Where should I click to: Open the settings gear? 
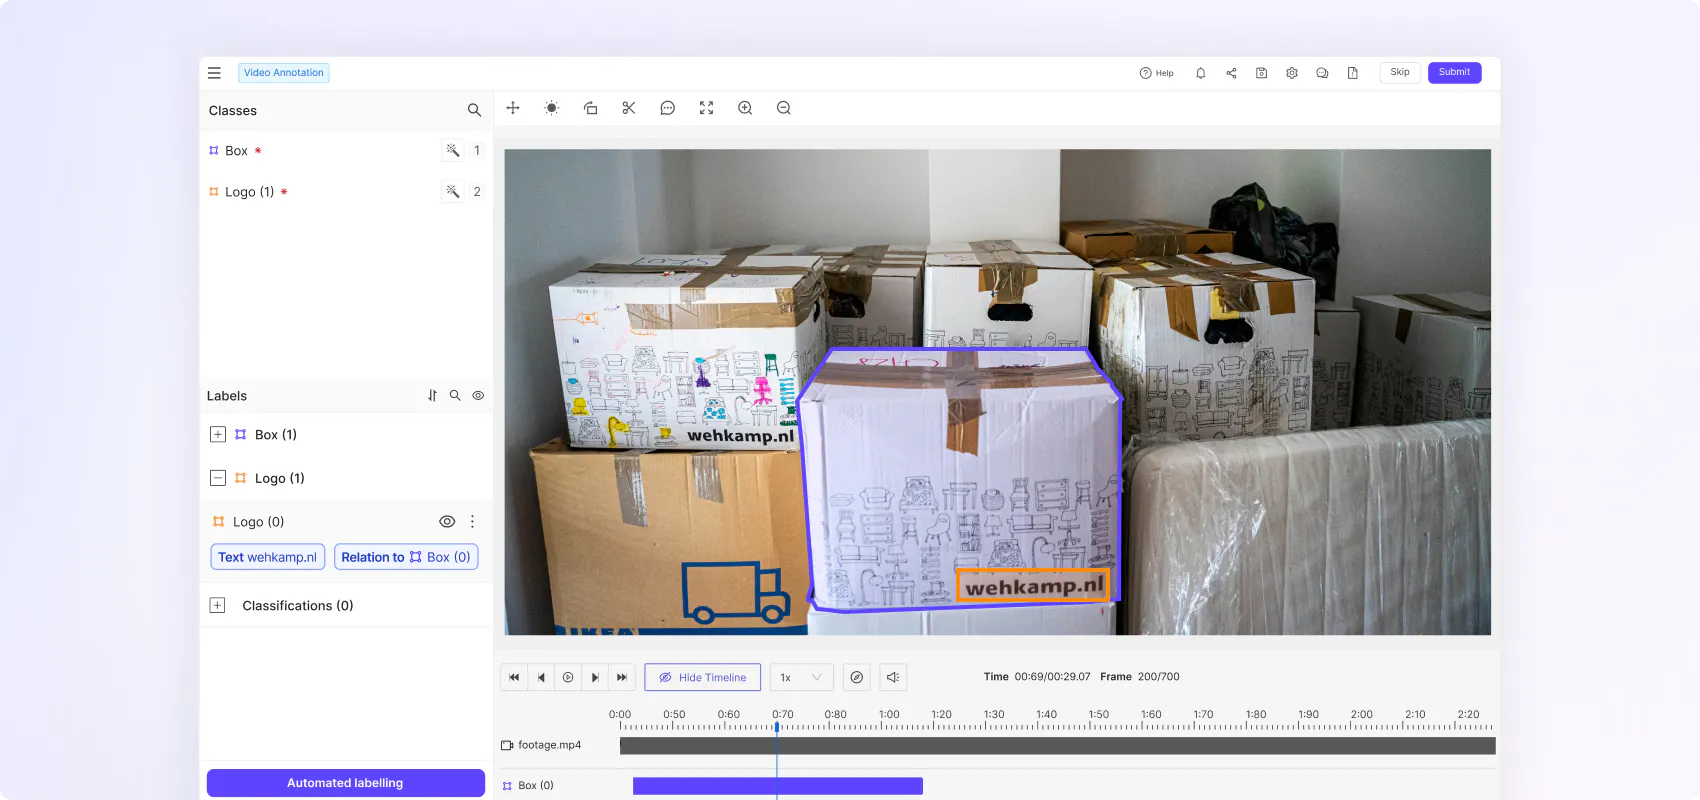click(x=1292, y=73)
